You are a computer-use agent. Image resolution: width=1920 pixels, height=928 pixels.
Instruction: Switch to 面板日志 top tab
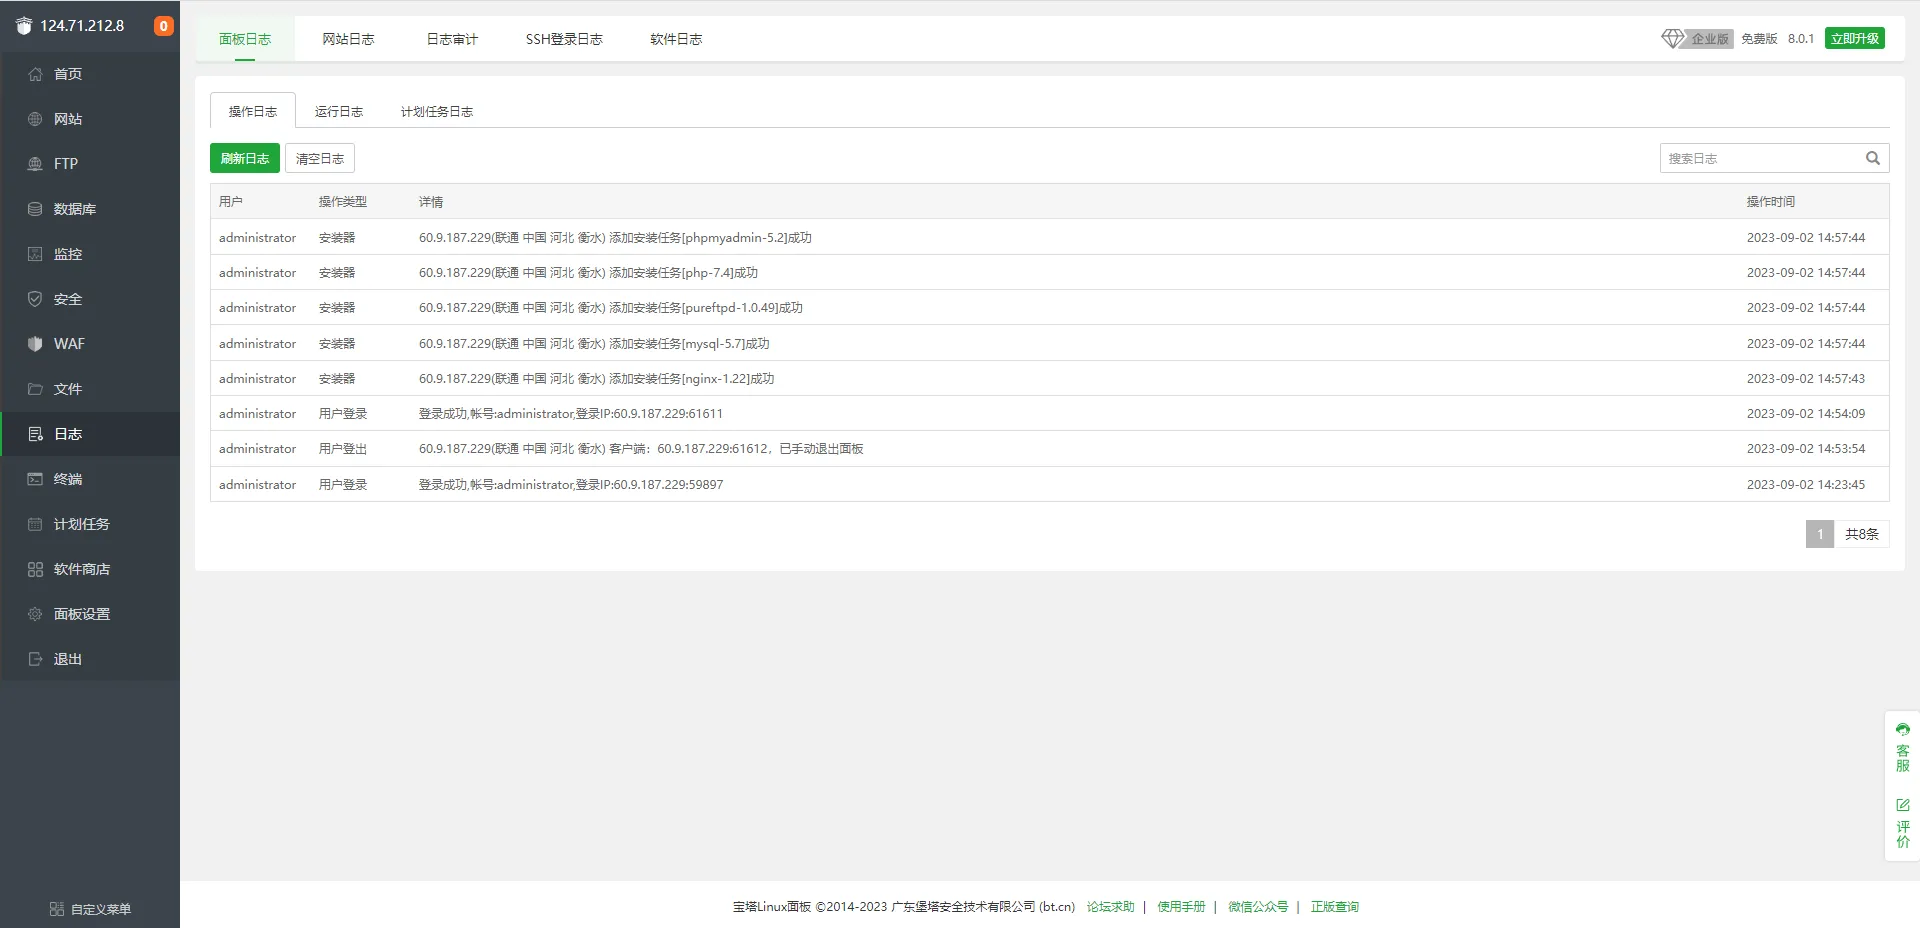245,39
